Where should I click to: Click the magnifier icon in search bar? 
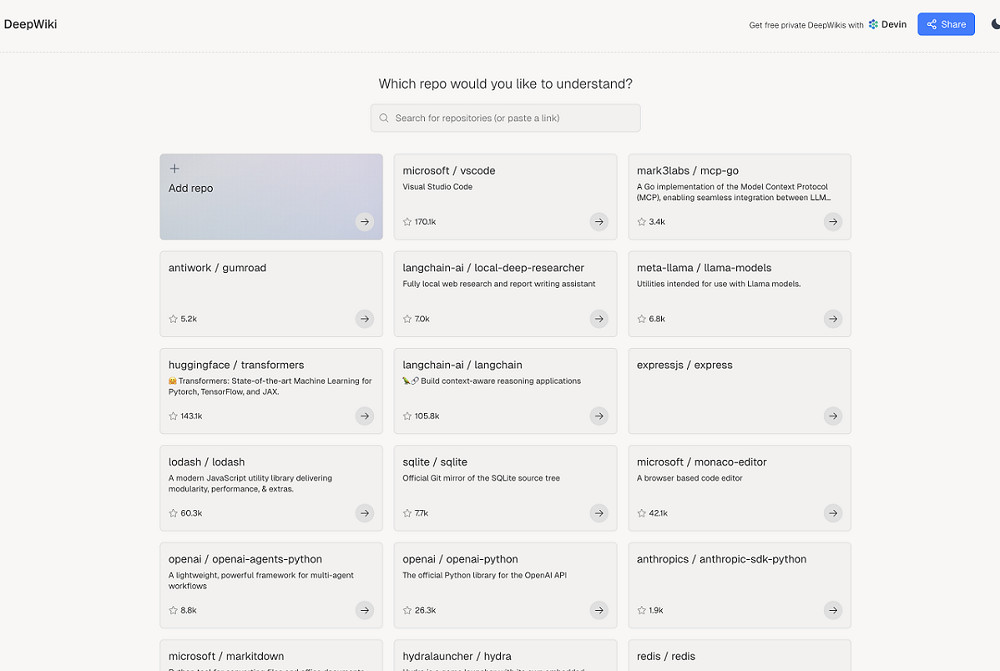[x=384, y=118]
